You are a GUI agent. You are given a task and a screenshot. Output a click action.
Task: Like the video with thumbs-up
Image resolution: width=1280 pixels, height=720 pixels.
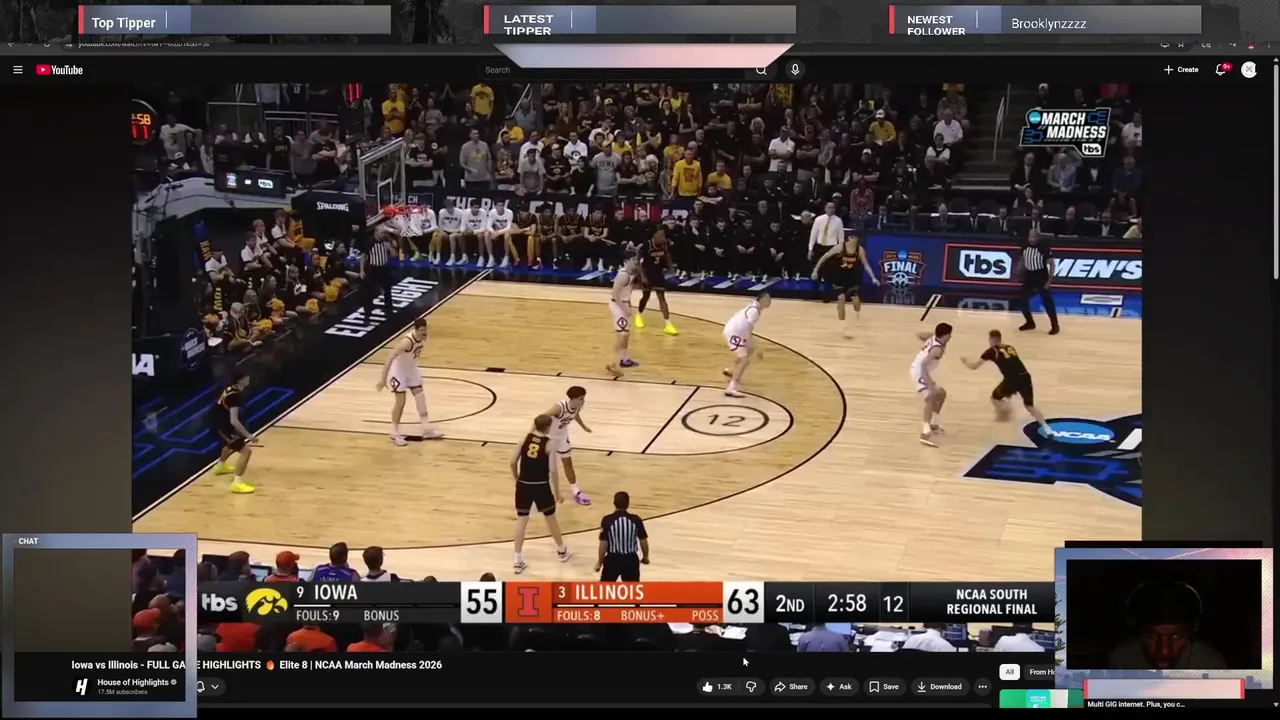point(716,687)
